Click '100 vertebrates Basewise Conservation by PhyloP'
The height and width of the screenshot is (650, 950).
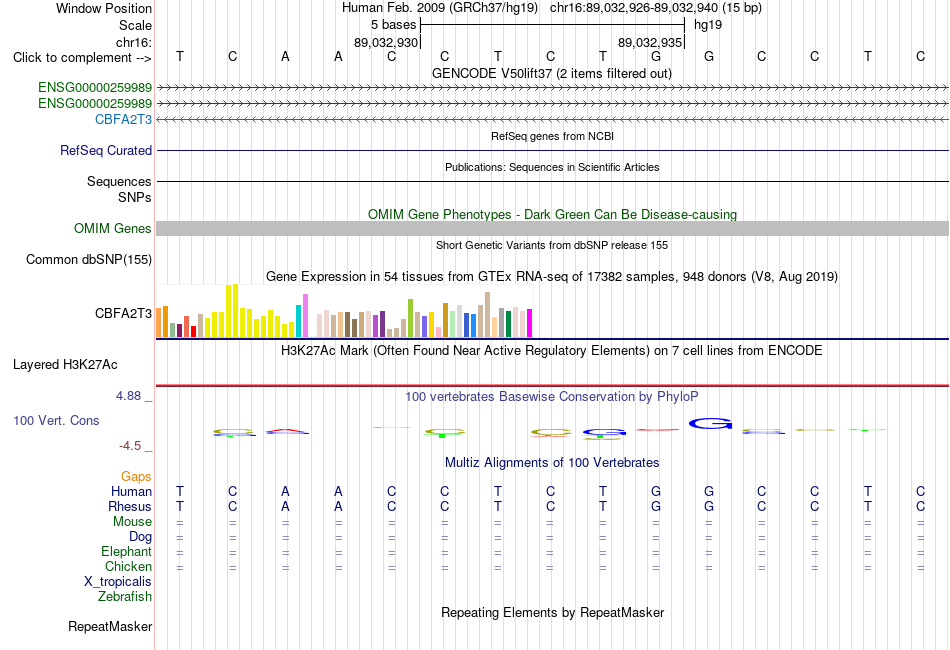click(x=551, y=396)
